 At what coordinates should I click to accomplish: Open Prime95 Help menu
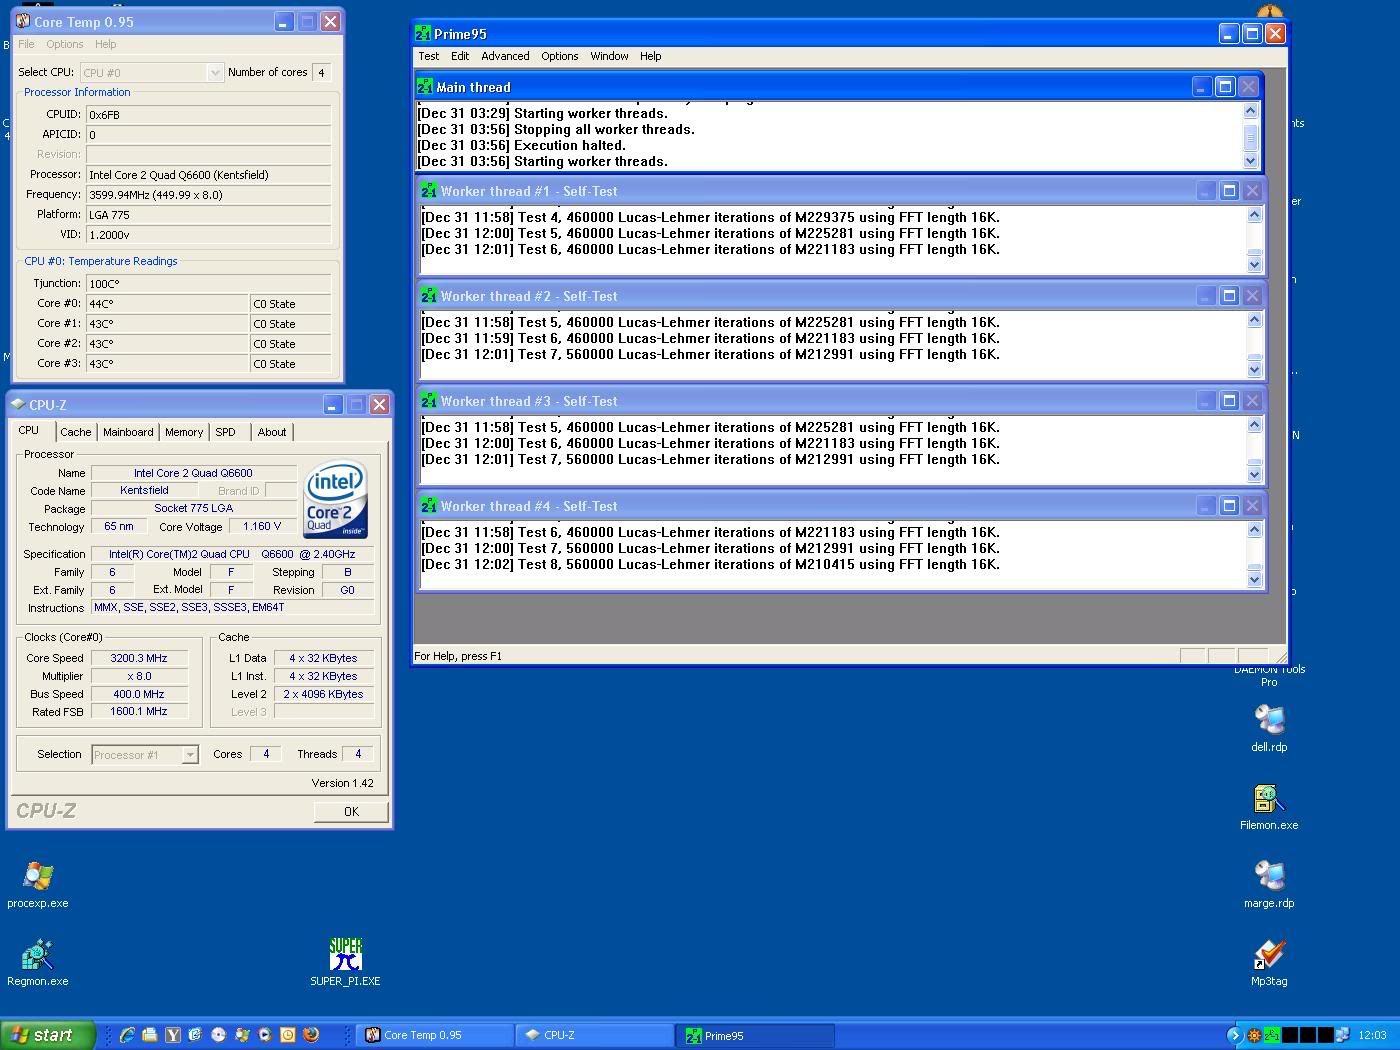tap(651, 56)
